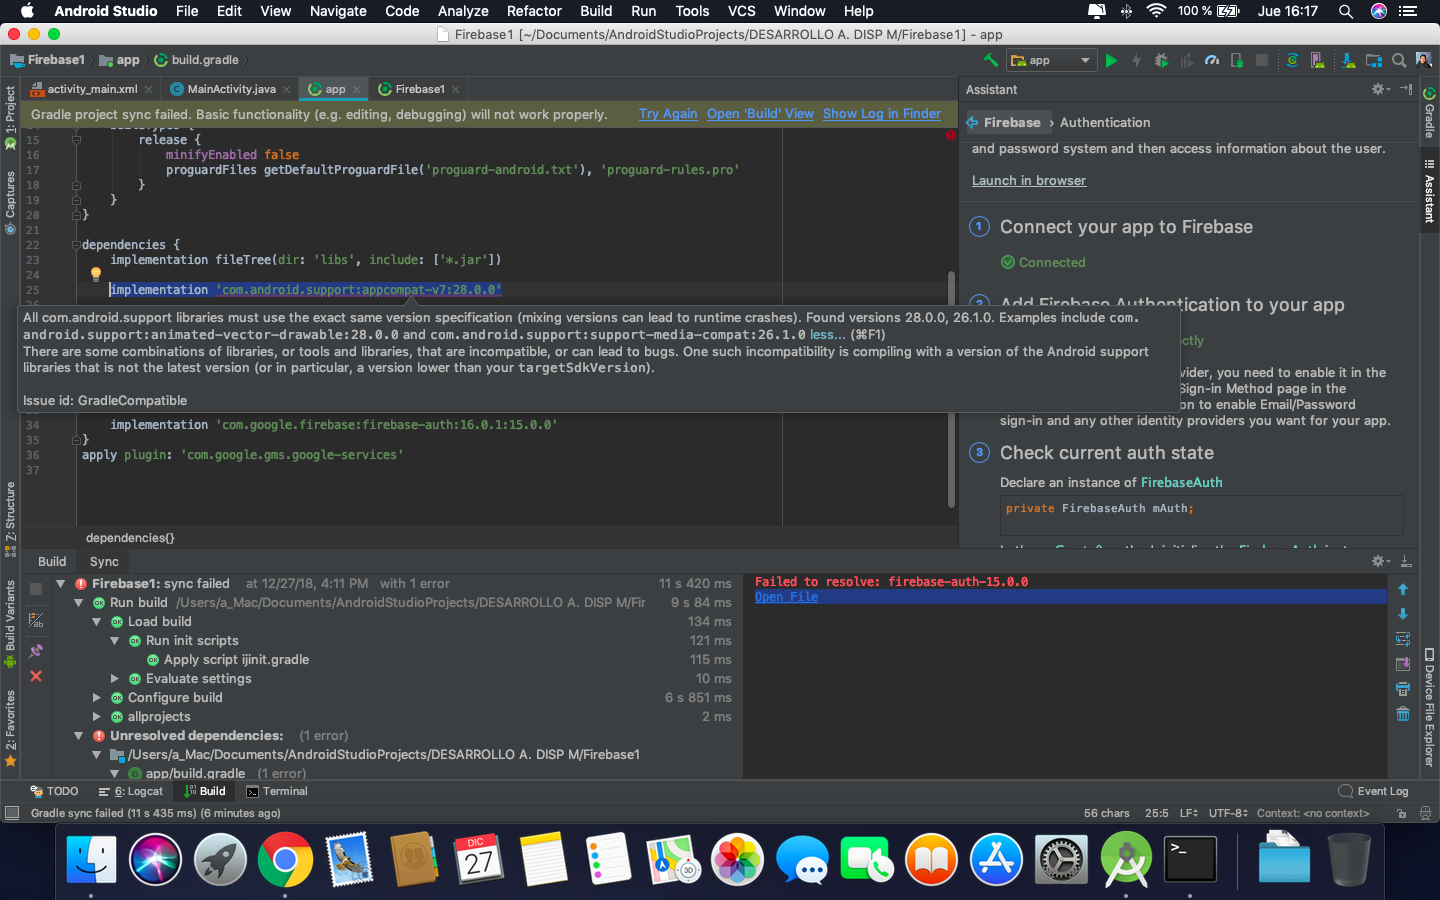Click scroll to end icon in output
The image size is (1440, 900).
pyautogui.click(x=1403, y=664)
